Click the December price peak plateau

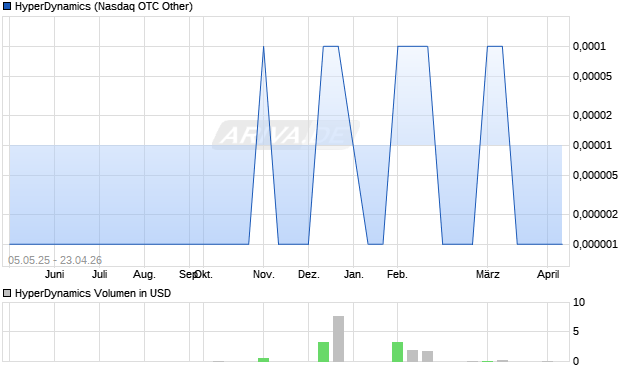click(331, 47)
